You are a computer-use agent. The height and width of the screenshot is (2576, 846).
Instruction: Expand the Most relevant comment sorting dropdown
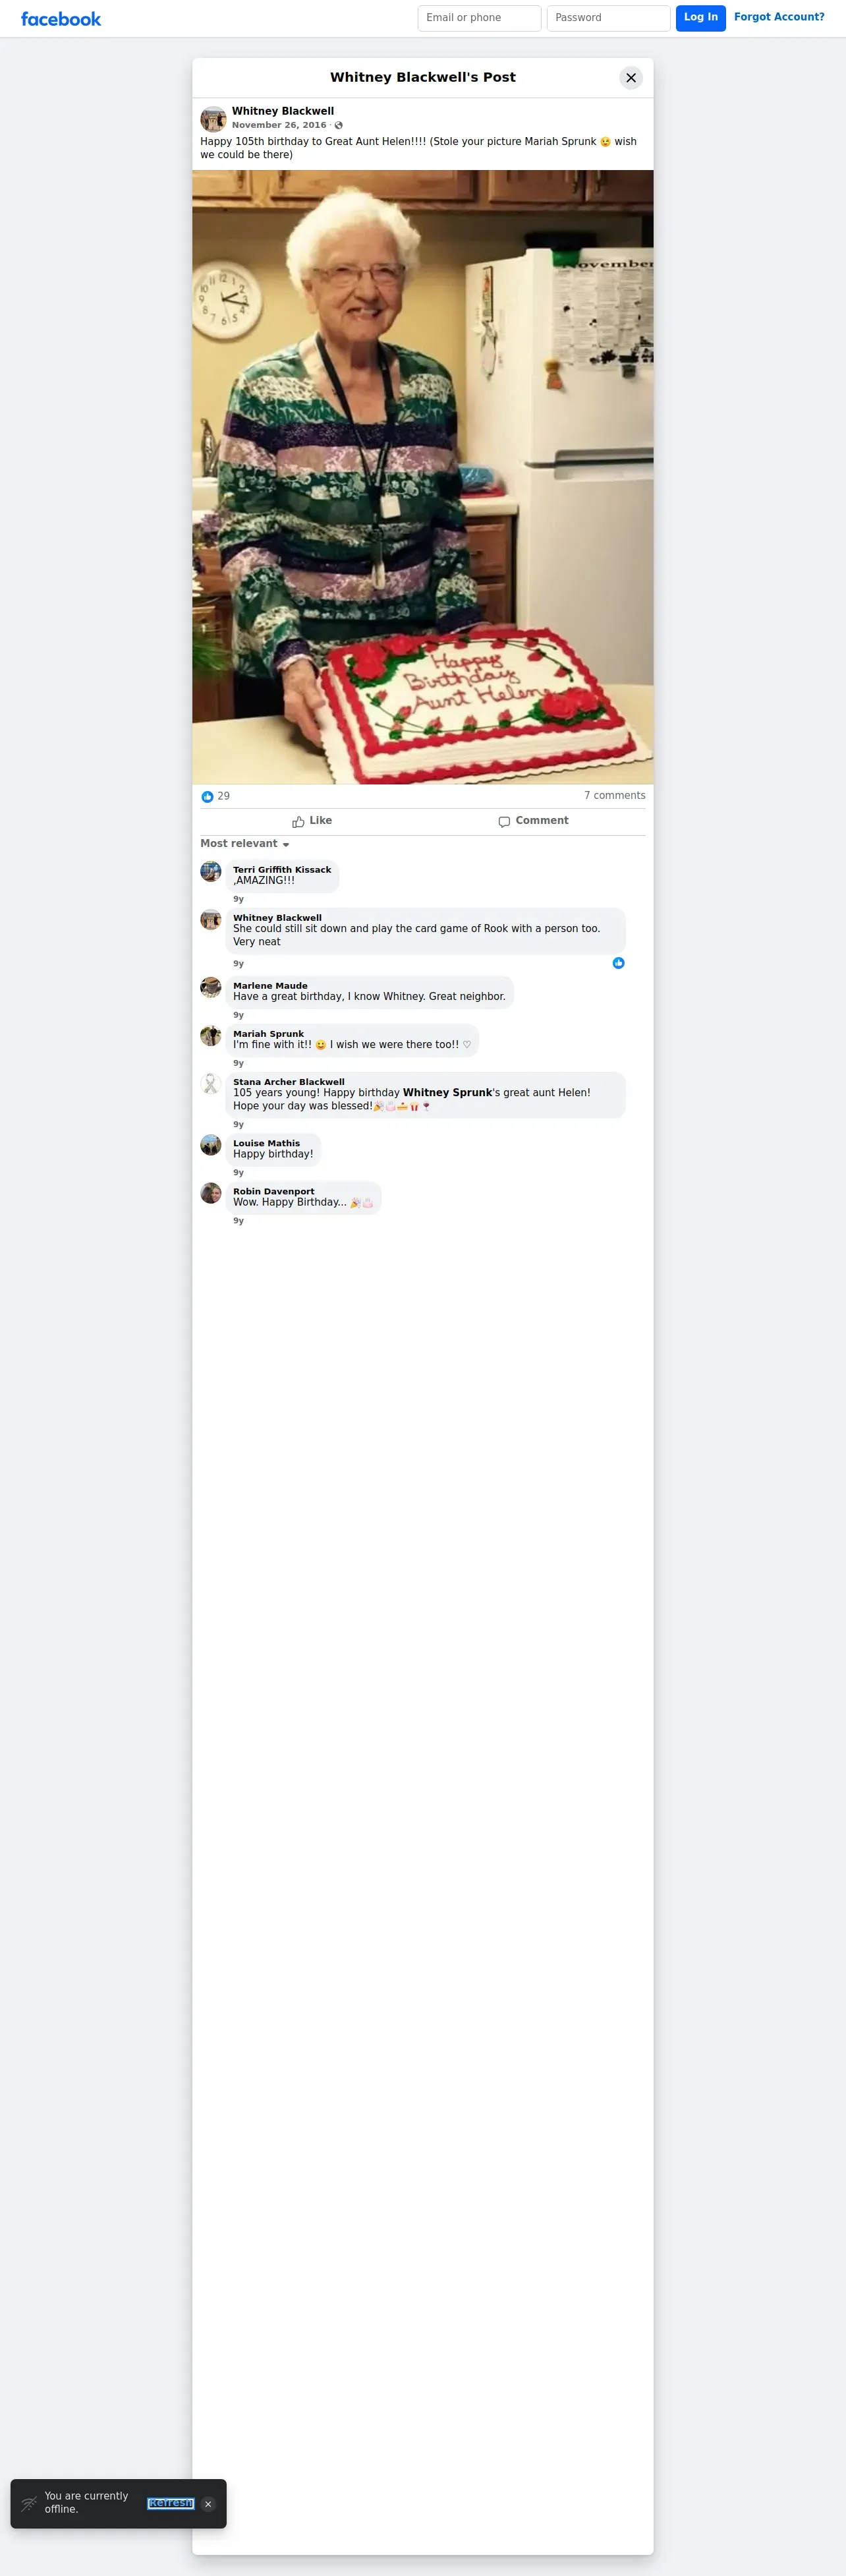pyautogui.click(x=245, y=844)
